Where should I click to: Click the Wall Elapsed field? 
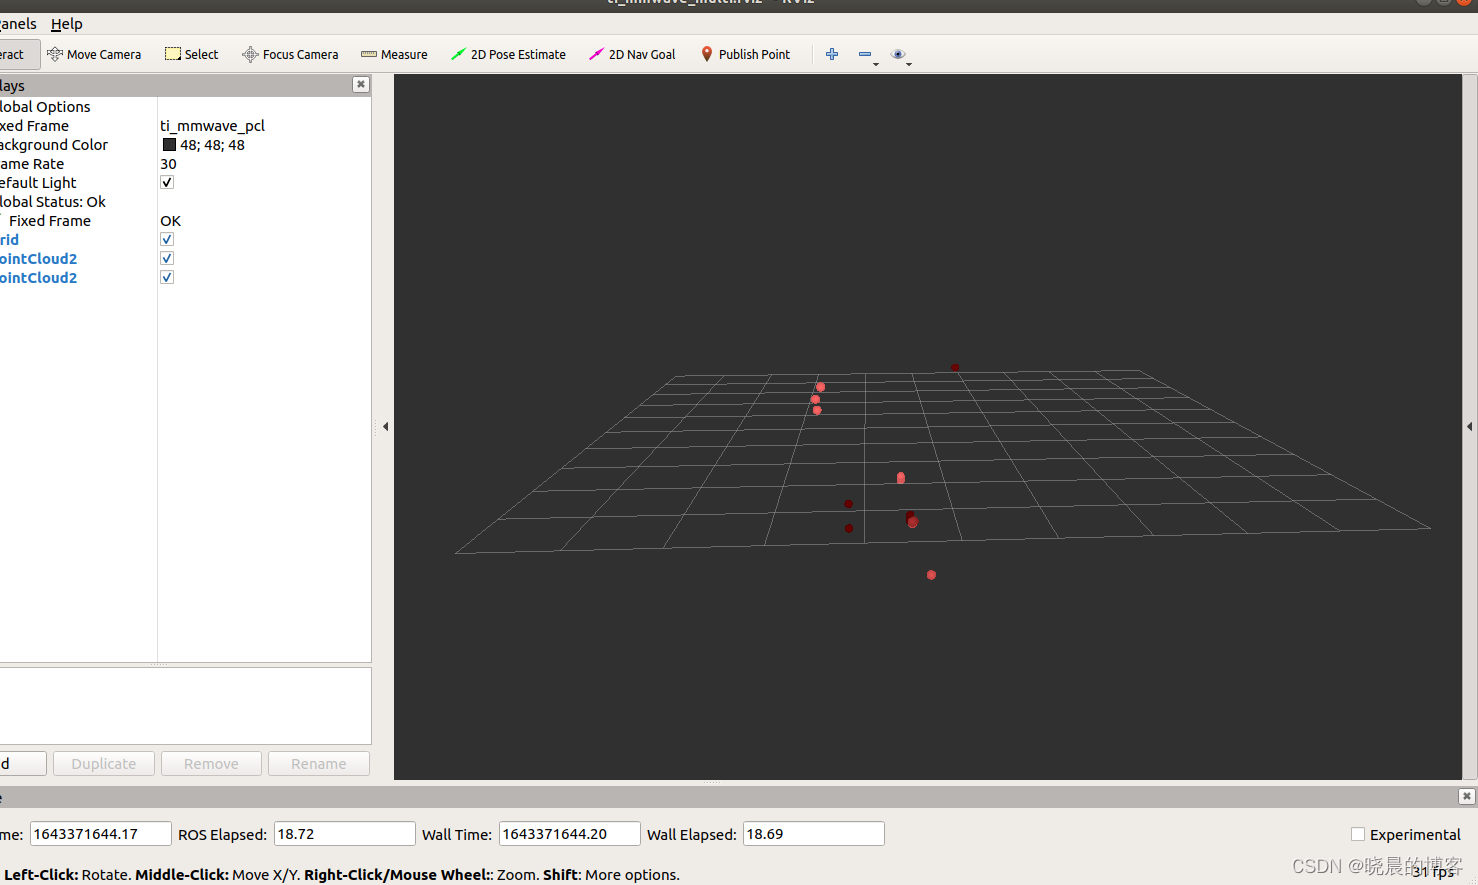813,834
